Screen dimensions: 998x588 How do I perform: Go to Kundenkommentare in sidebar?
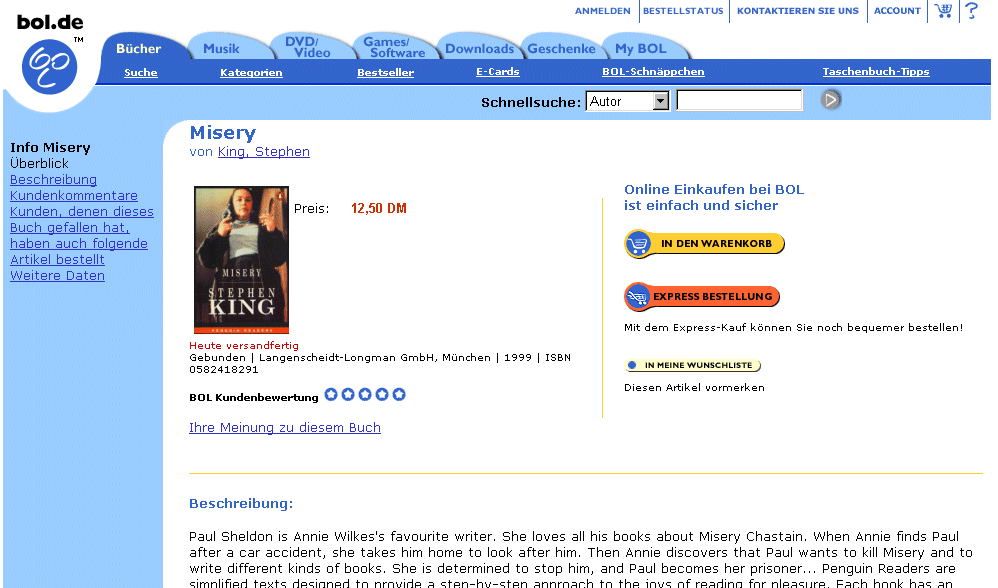[74, 195]
